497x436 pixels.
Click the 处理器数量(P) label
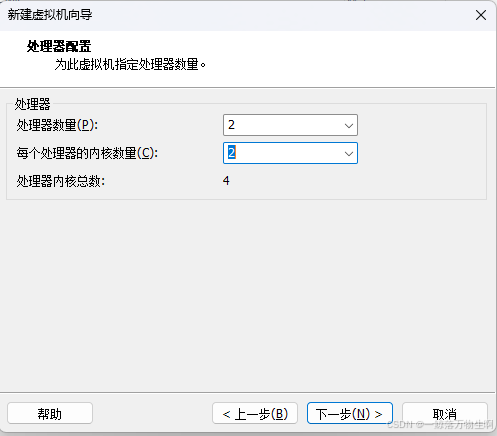[x=57, y=125]
